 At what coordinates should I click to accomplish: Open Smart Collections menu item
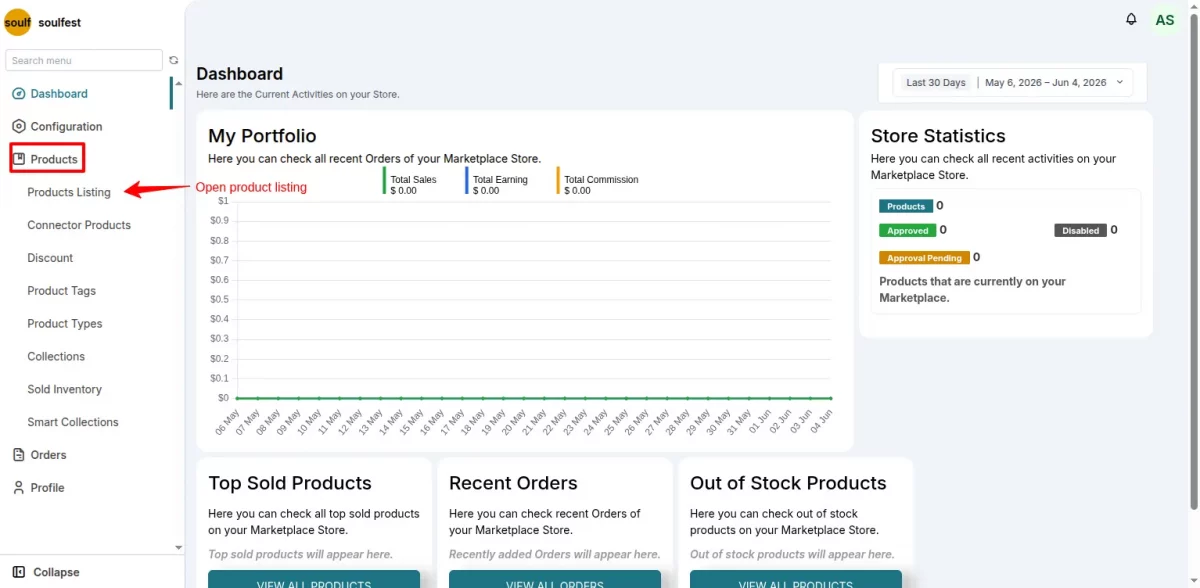73,422
